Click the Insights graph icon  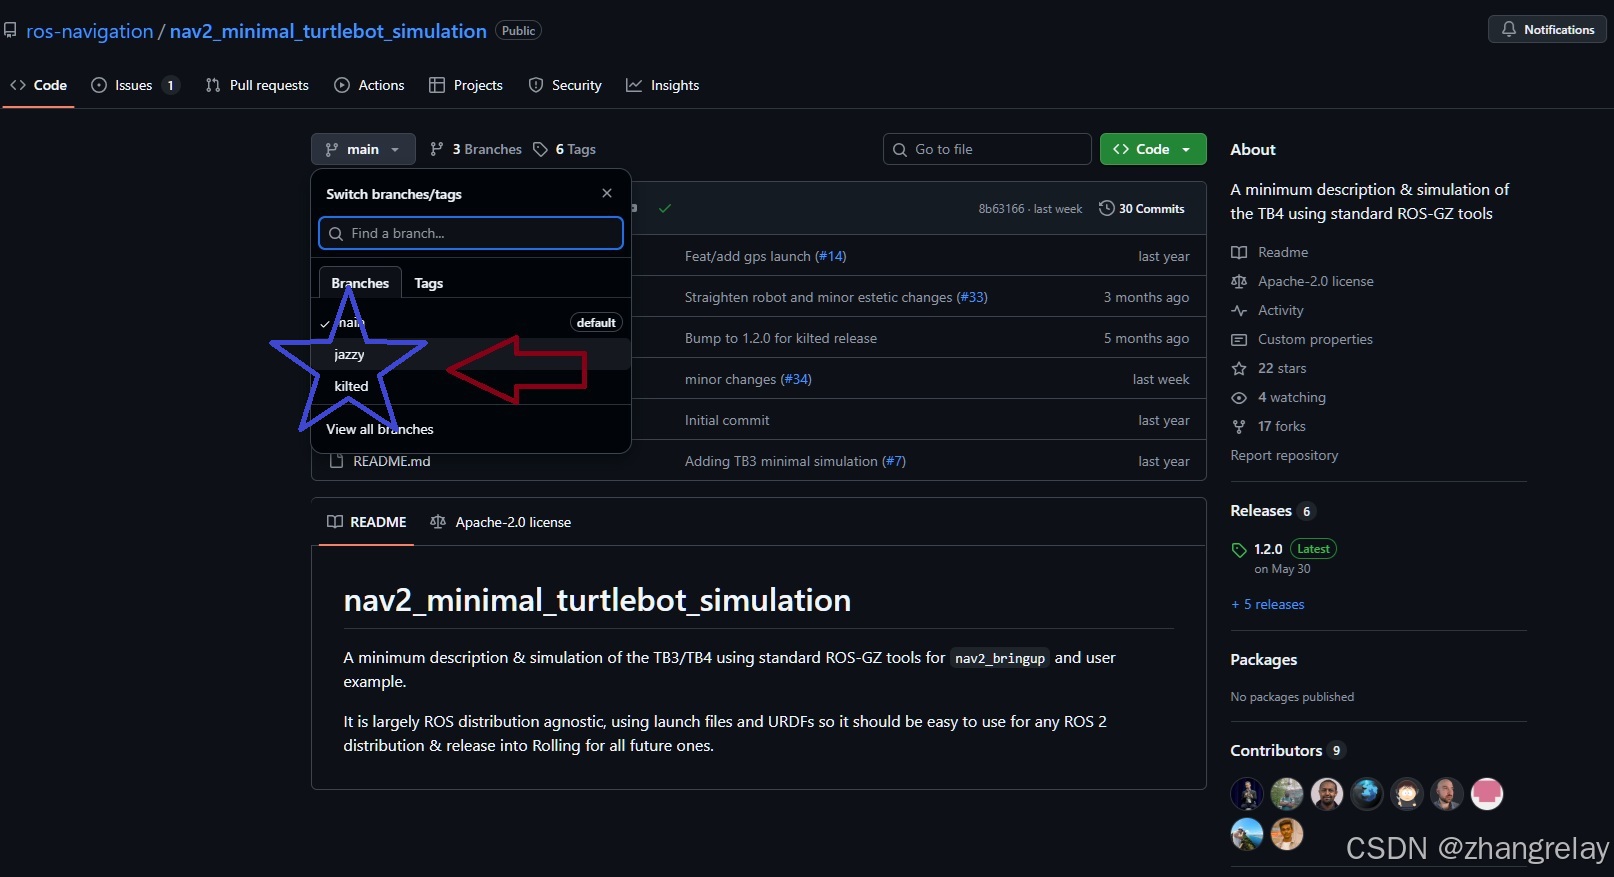(x=634, y=85)
